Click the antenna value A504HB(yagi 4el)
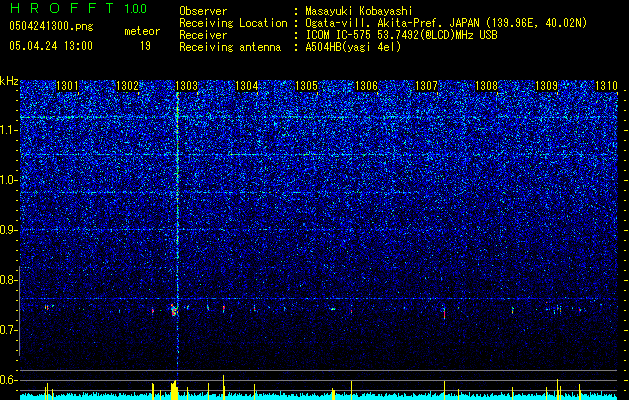629x400 pixels. point(353,47)
